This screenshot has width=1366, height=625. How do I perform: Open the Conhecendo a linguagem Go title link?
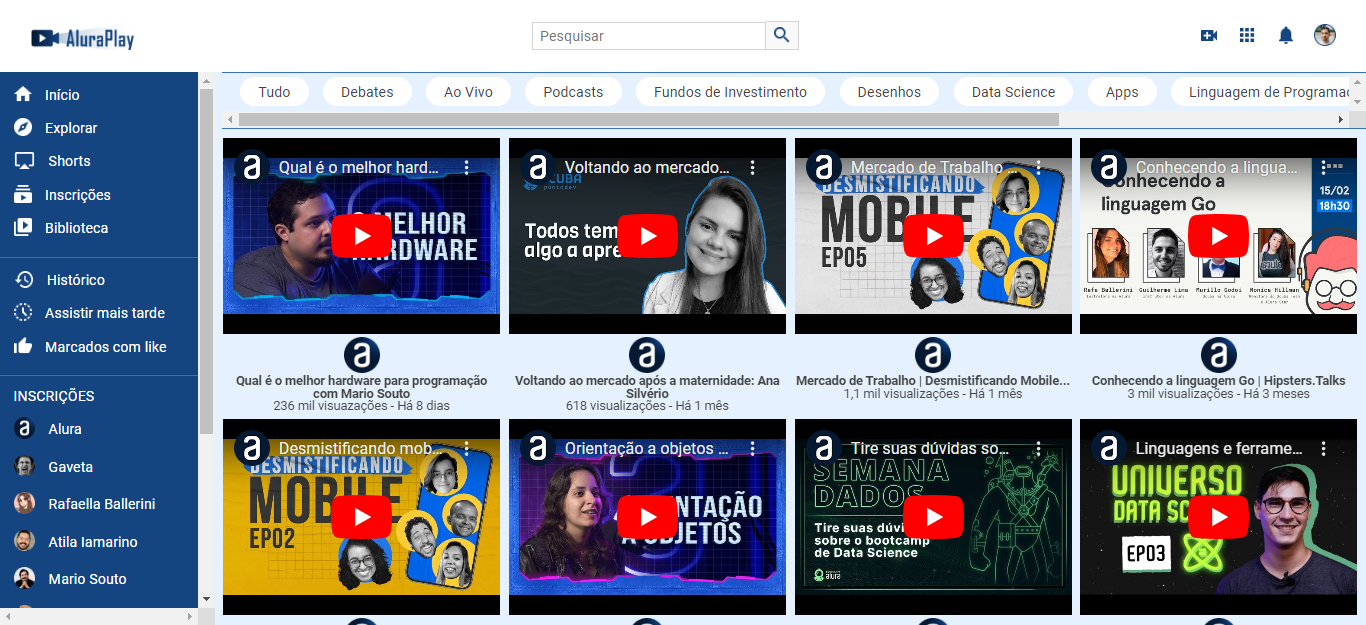(1218, 381)
